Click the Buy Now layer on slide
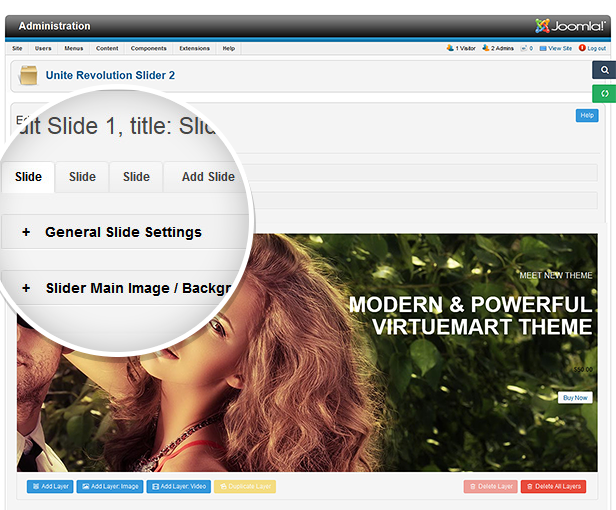 [575, 397]
